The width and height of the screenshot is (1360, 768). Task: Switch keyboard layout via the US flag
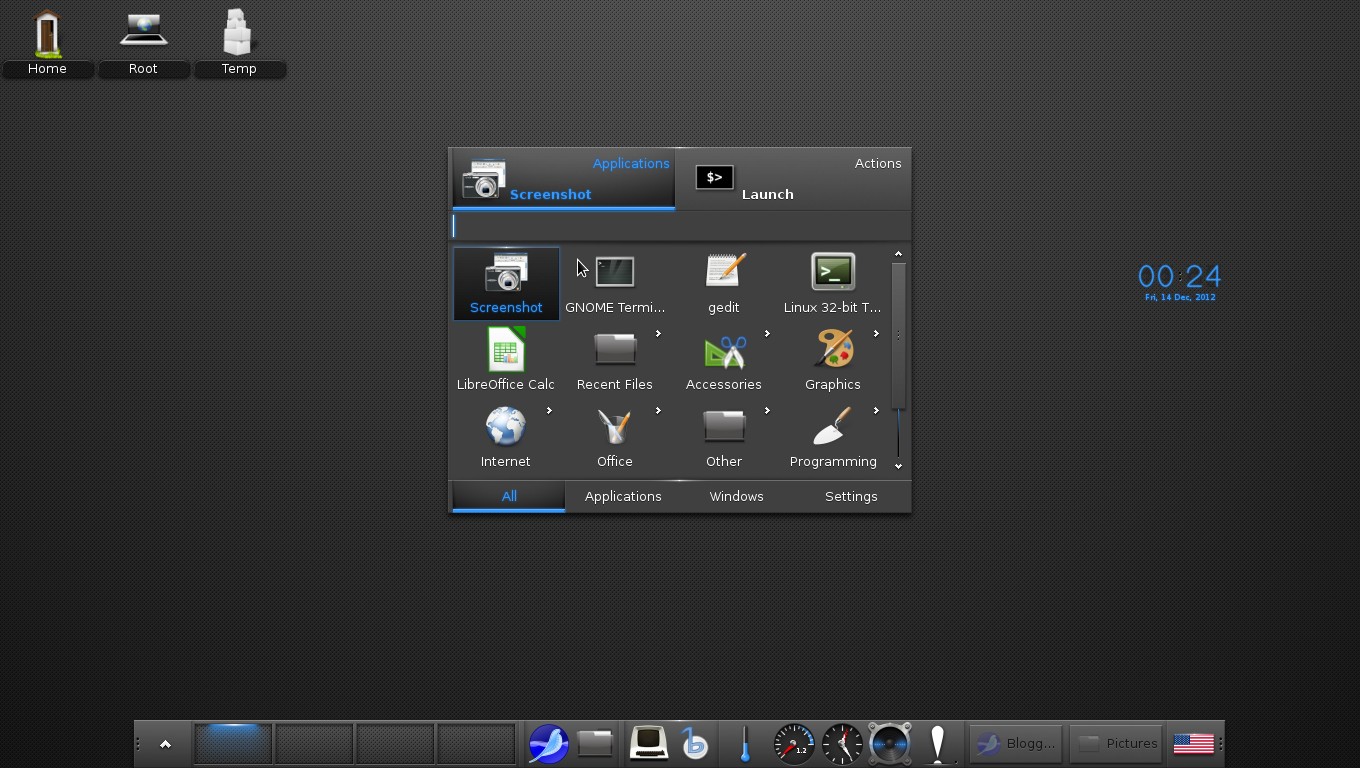1193,743
